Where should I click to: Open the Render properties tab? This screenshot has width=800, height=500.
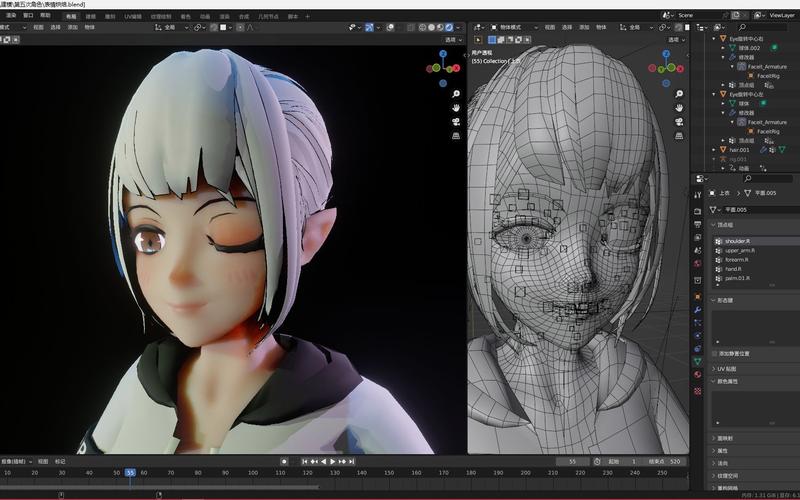pos(697,211)
